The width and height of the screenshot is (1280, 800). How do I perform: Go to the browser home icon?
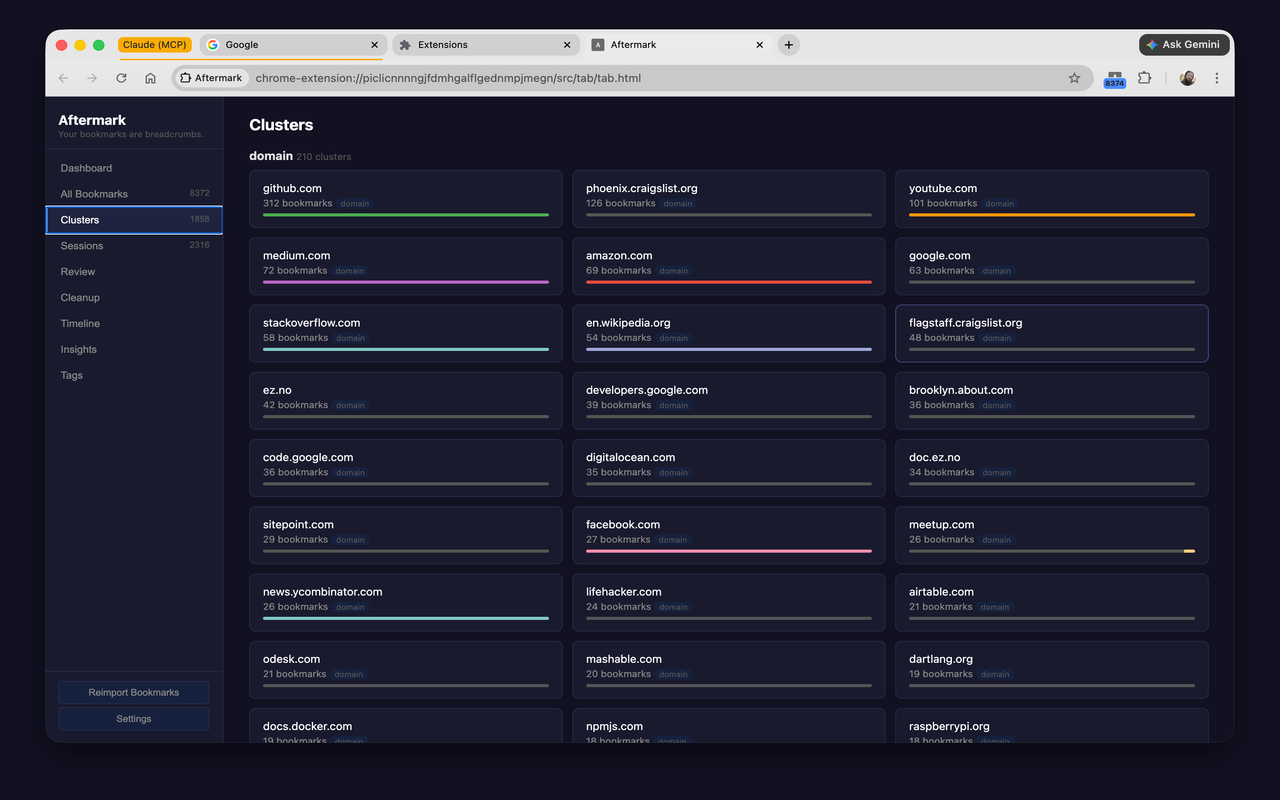pos(150,78)
